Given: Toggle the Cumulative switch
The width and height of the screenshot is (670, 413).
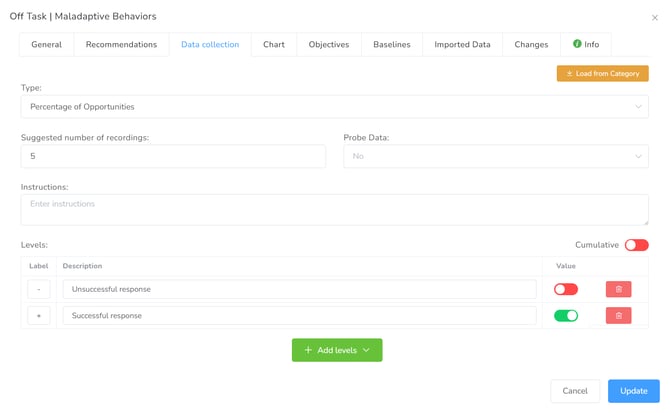Looking at the screenshot, I should (x=636, y=245).
